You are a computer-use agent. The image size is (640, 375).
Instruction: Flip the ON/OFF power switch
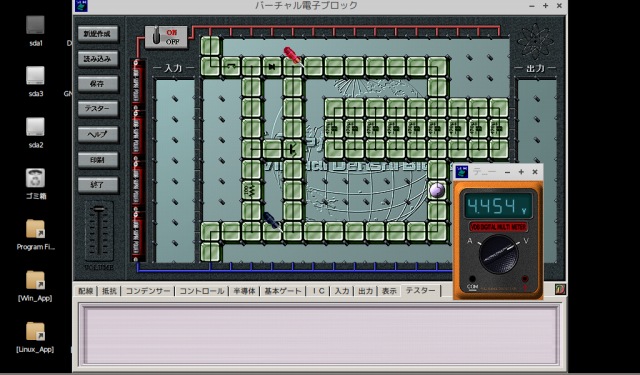pos(166,37)
